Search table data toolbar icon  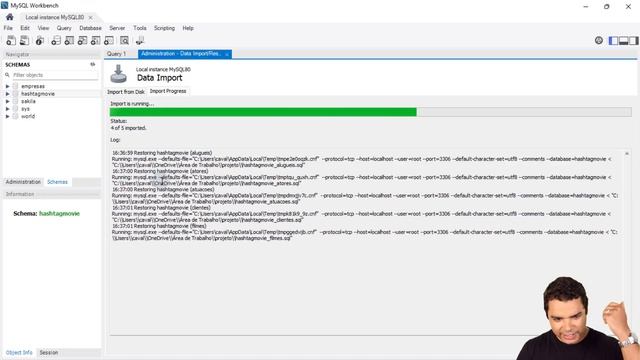(124, 40)
